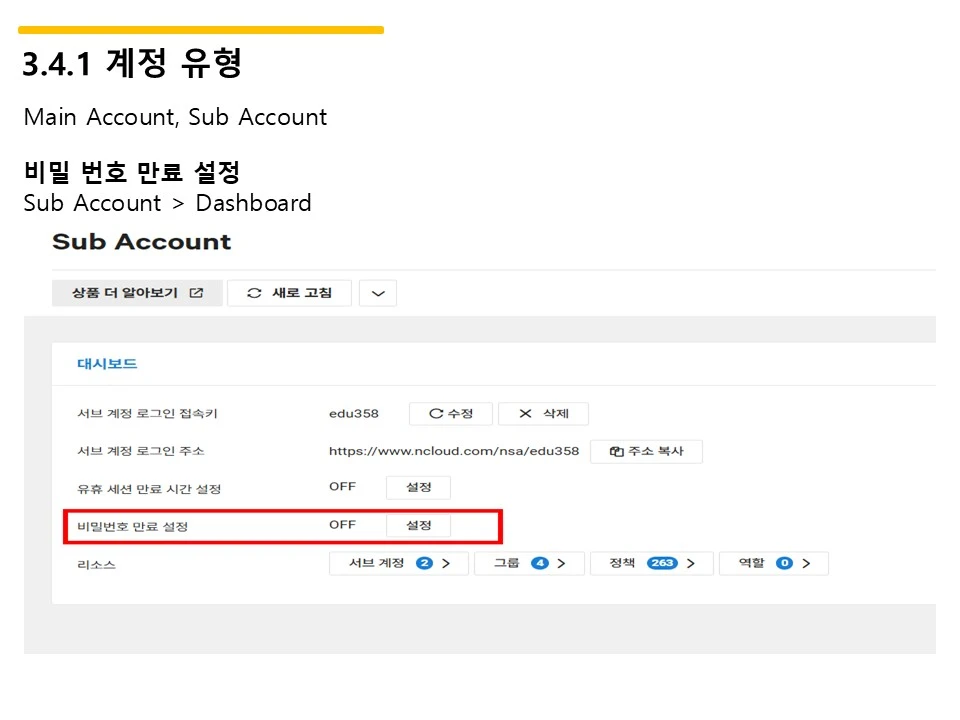Viewport: 960px width, 720px height.
Task: Open the 정책 resource list
Action: coord(652,563)
